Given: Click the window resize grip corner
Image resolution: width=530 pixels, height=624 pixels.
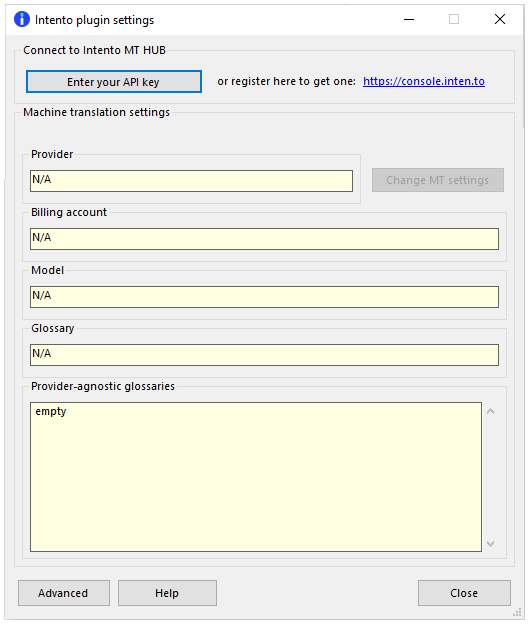Looking at the screenshot, I should pos(517,612).
